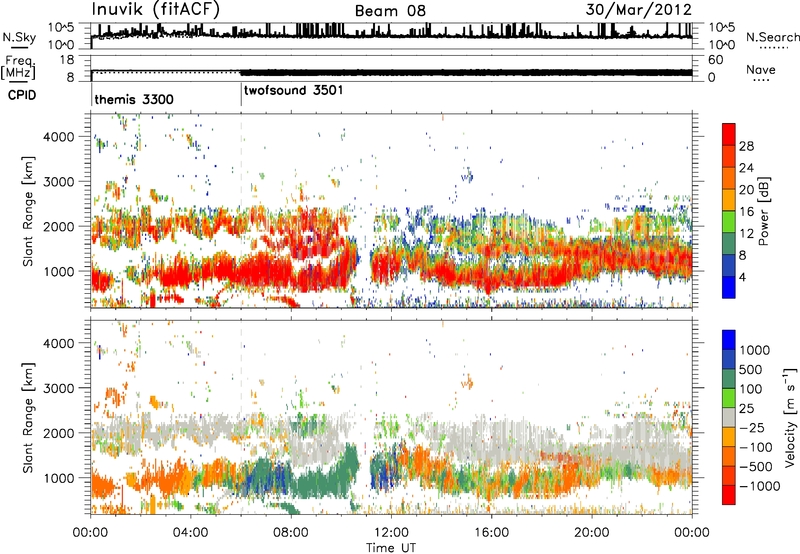
Task: Click the 'Time UT' axis title
Action: click(391, 548)
